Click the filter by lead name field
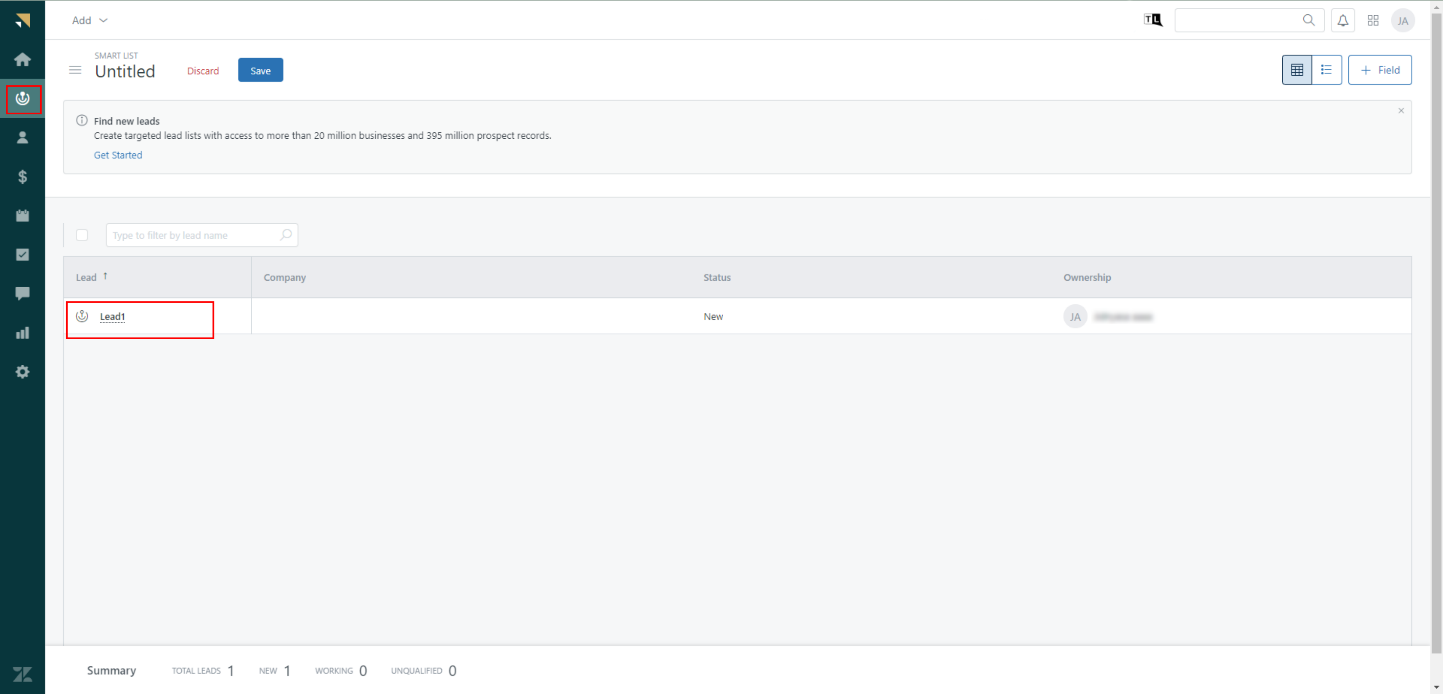Viewport: 1443px width, 694px height. [x=194, y=235]
